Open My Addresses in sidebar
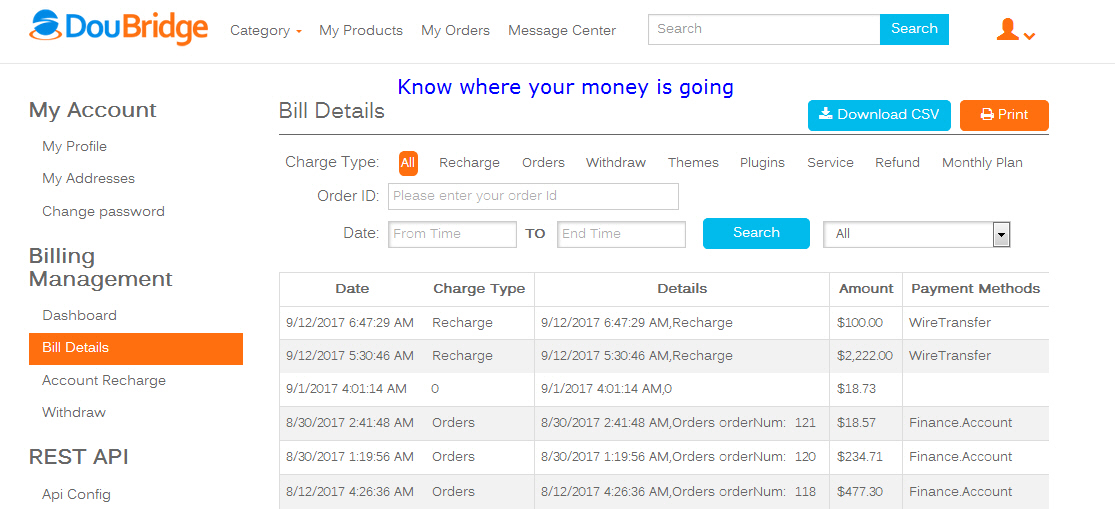The width and height of the screenshot is (1115, 509). (x=88, y=178)
